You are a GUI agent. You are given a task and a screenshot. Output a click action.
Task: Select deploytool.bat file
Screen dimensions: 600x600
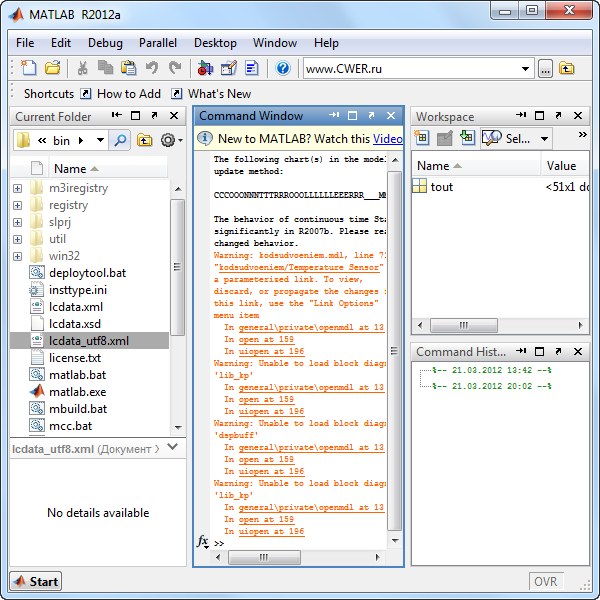coord(87,273)
